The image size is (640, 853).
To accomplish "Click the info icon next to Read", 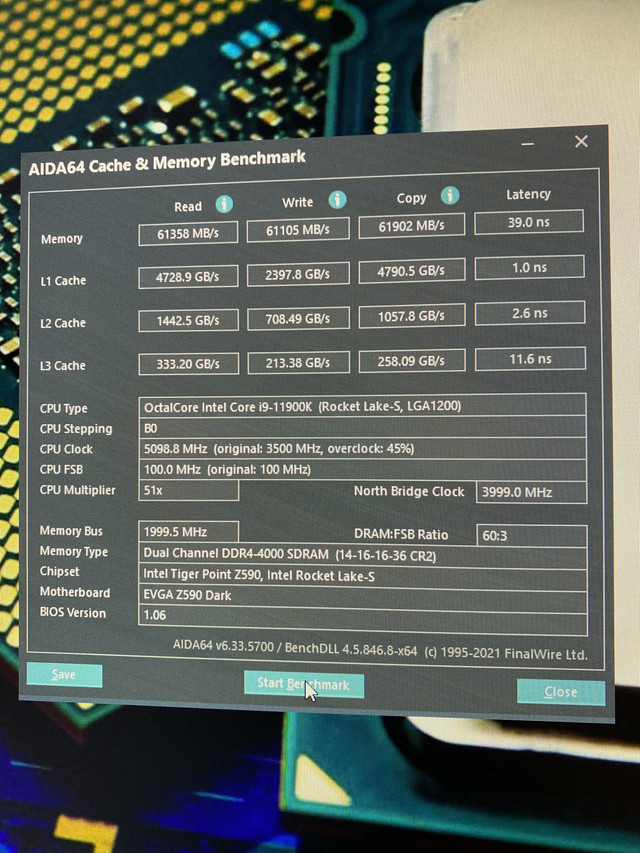I will coord(224,205).
